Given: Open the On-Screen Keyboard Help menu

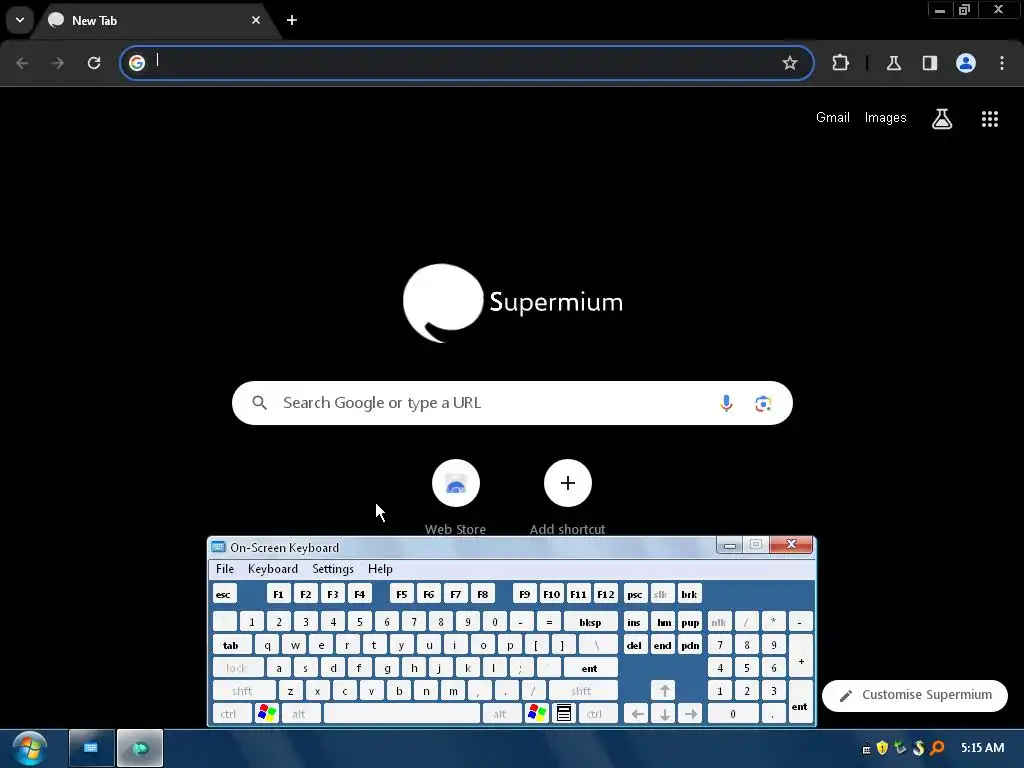Looking at the screenshot, I should click(380, 569).
